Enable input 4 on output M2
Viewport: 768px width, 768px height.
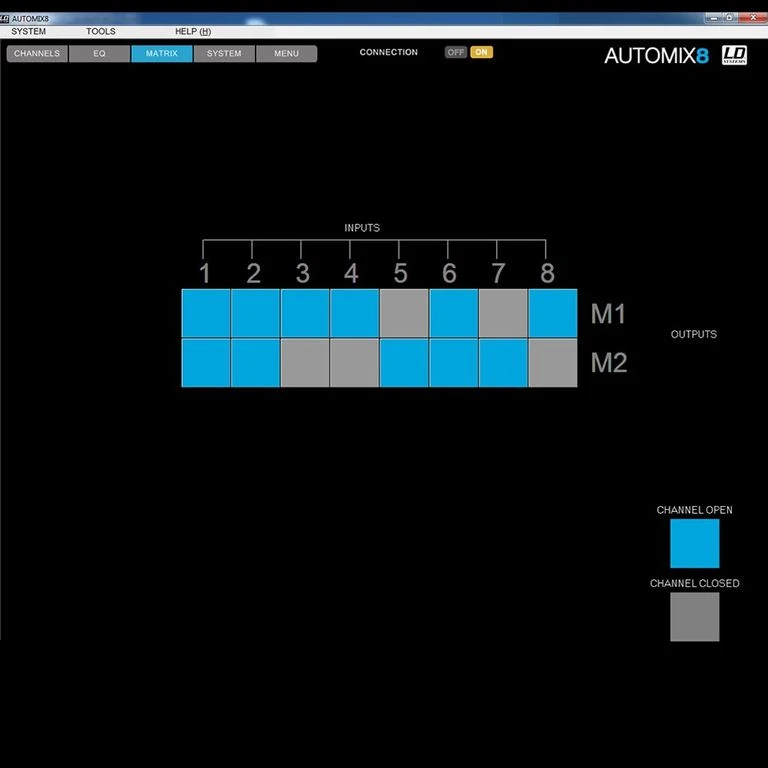point(354,363)
